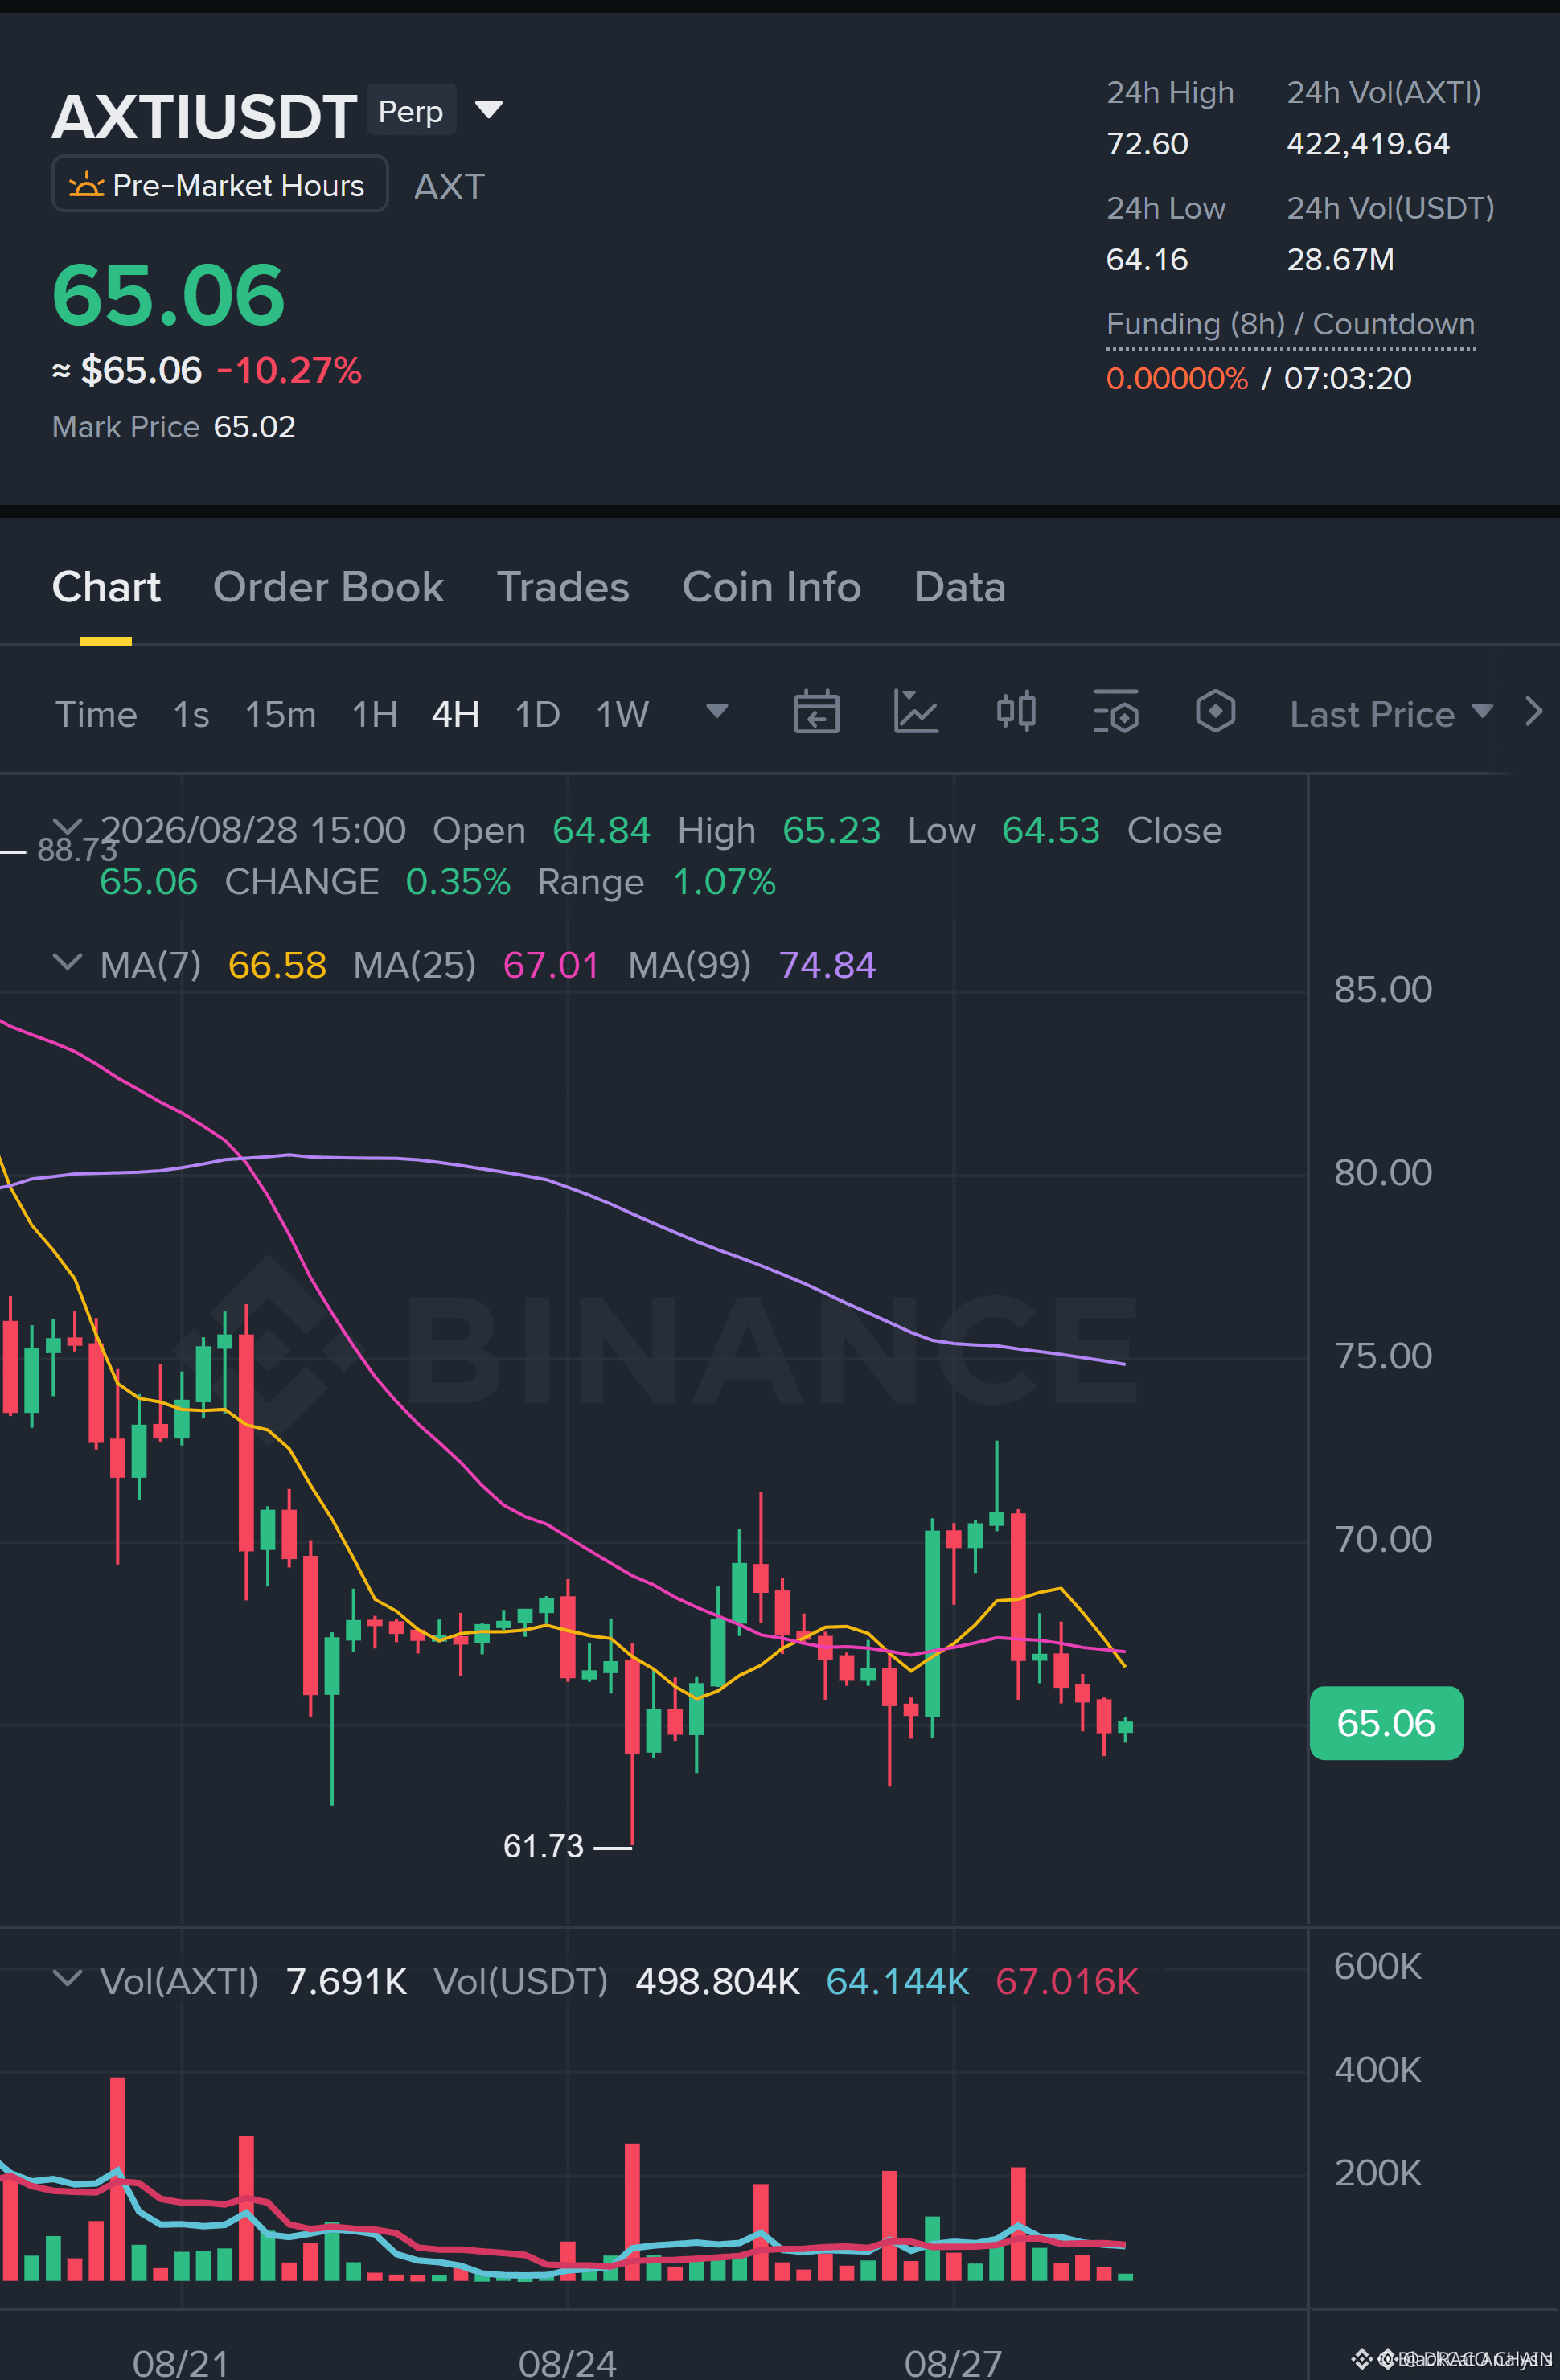Select the 4H interval
This screenshot has height=2380, width=1560.
455,714
